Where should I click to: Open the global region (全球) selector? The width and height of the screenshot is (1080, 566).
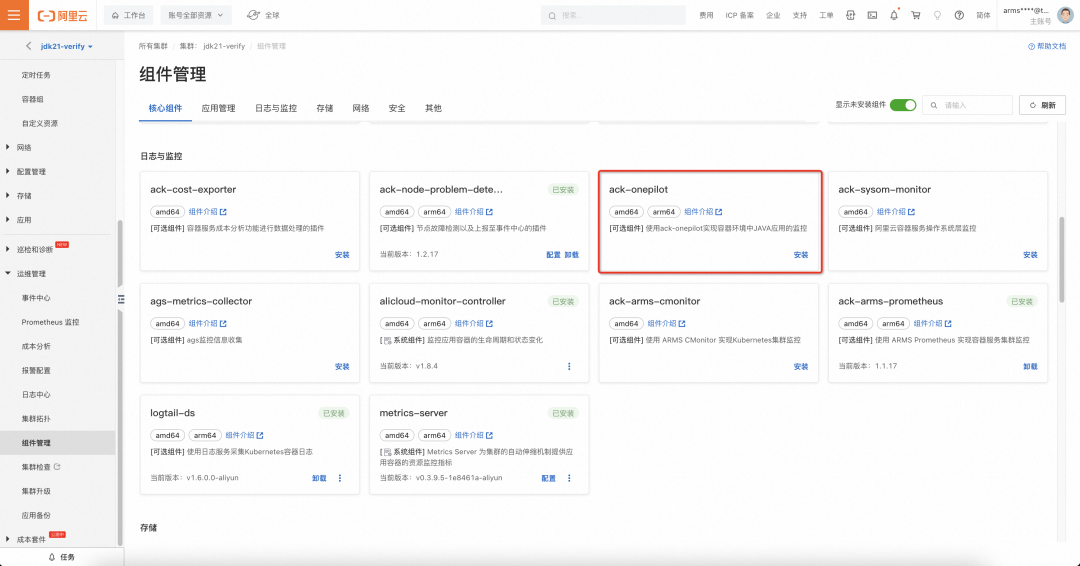click(264, 15)
